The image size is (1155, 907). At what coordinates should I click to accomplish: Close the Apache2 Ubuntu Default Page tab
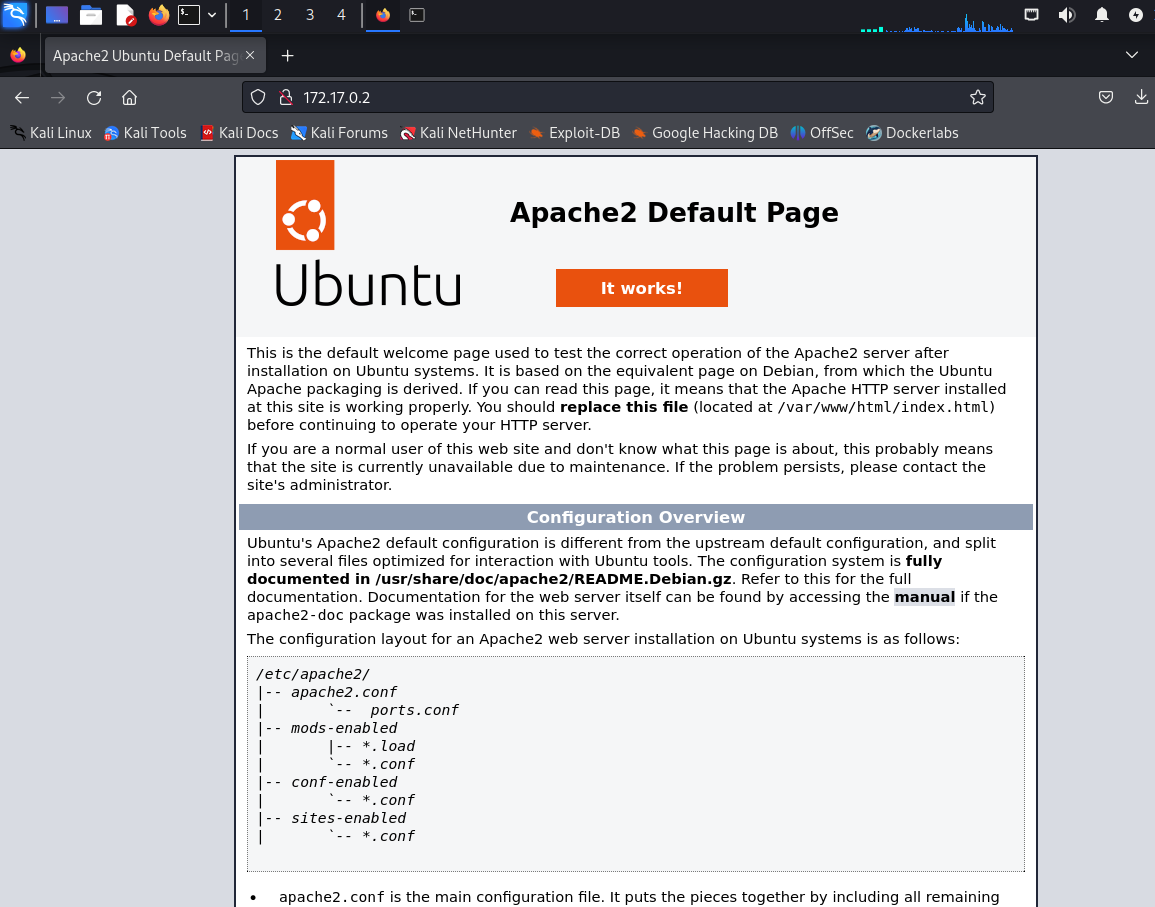250,55
